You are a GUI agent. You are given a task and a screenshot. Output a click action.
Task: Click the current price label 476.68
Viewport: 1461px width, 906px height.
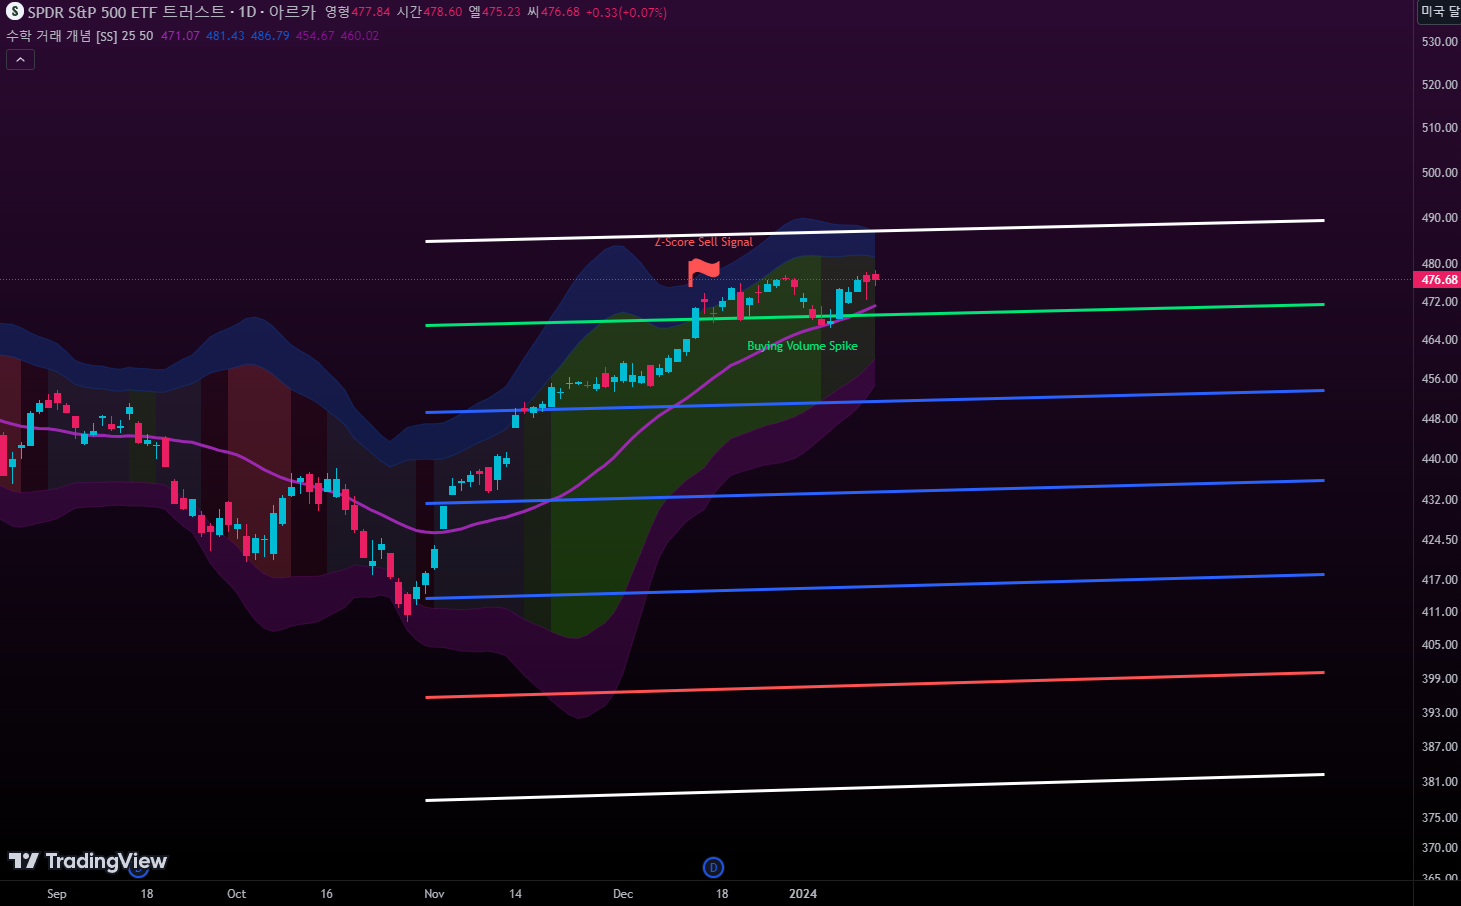[x=1439, y=280]
